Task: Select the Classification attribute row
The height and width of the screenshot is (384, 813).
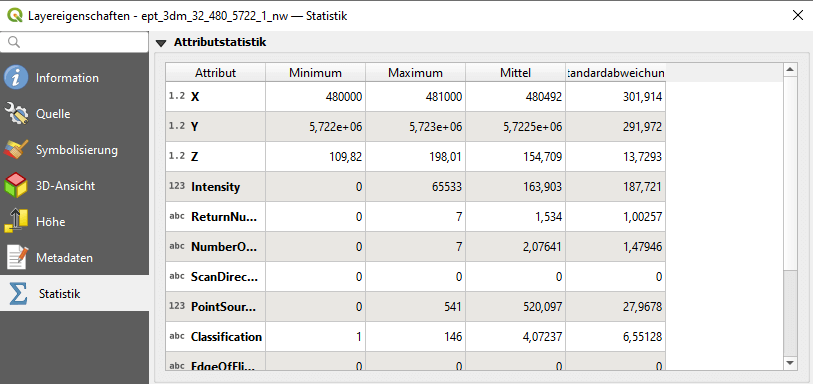Action: click(415, 337)
